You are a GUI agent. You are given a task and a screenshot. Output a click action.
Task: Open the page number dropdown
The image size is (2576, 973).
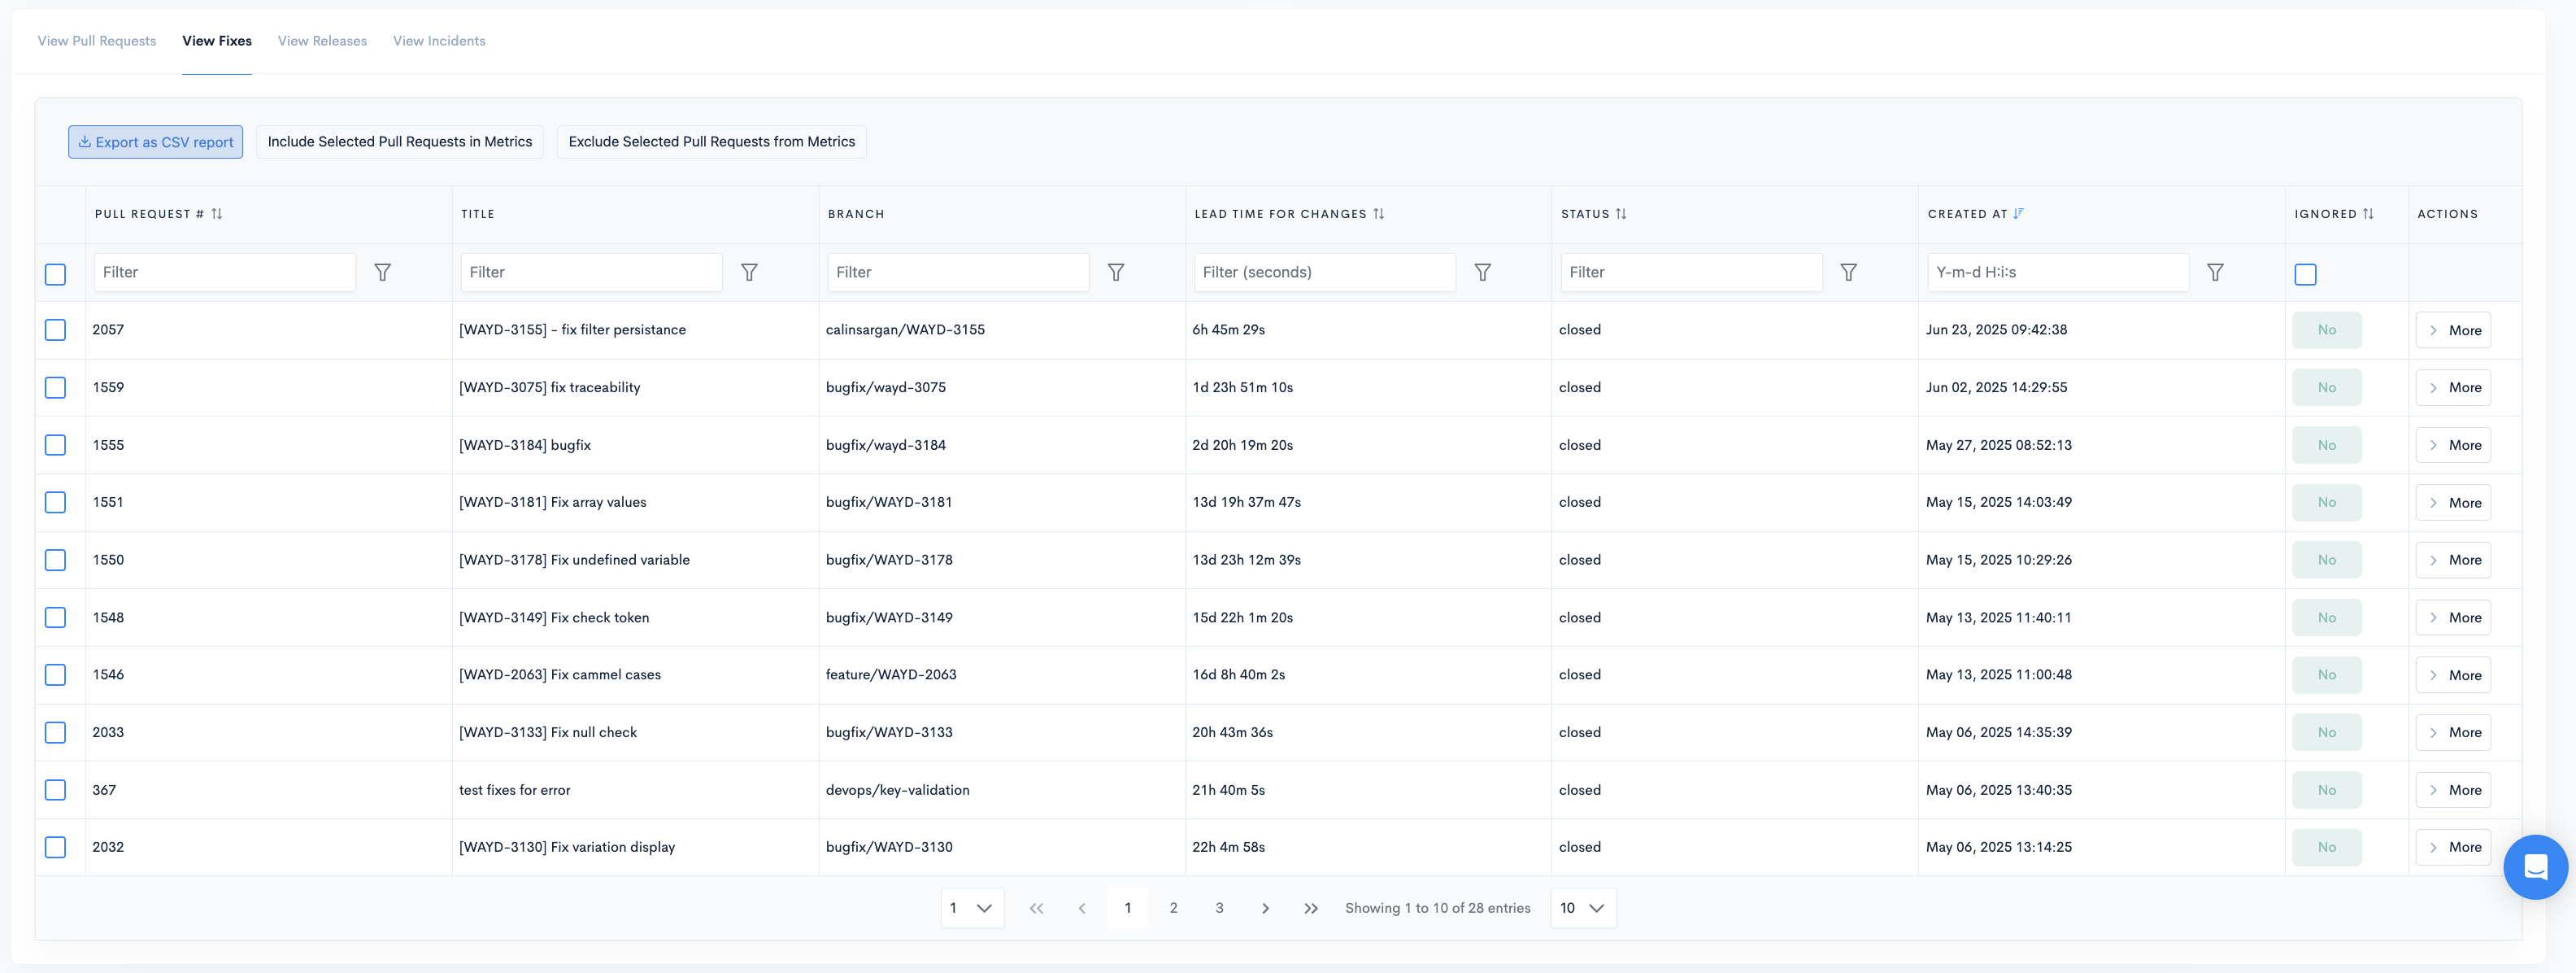coord(972,908)
